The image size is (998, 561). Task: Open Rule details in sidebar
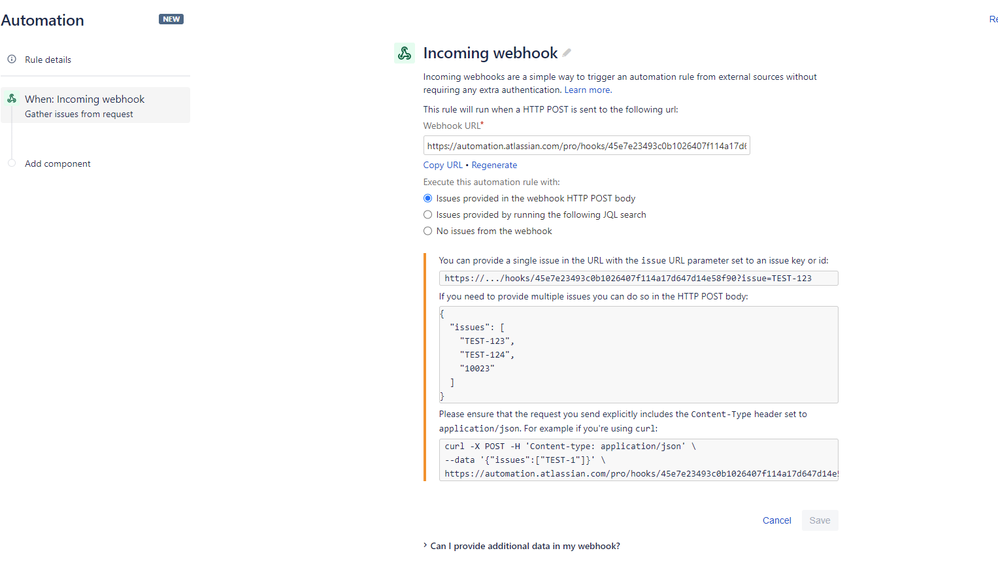(x=48, y=60)
